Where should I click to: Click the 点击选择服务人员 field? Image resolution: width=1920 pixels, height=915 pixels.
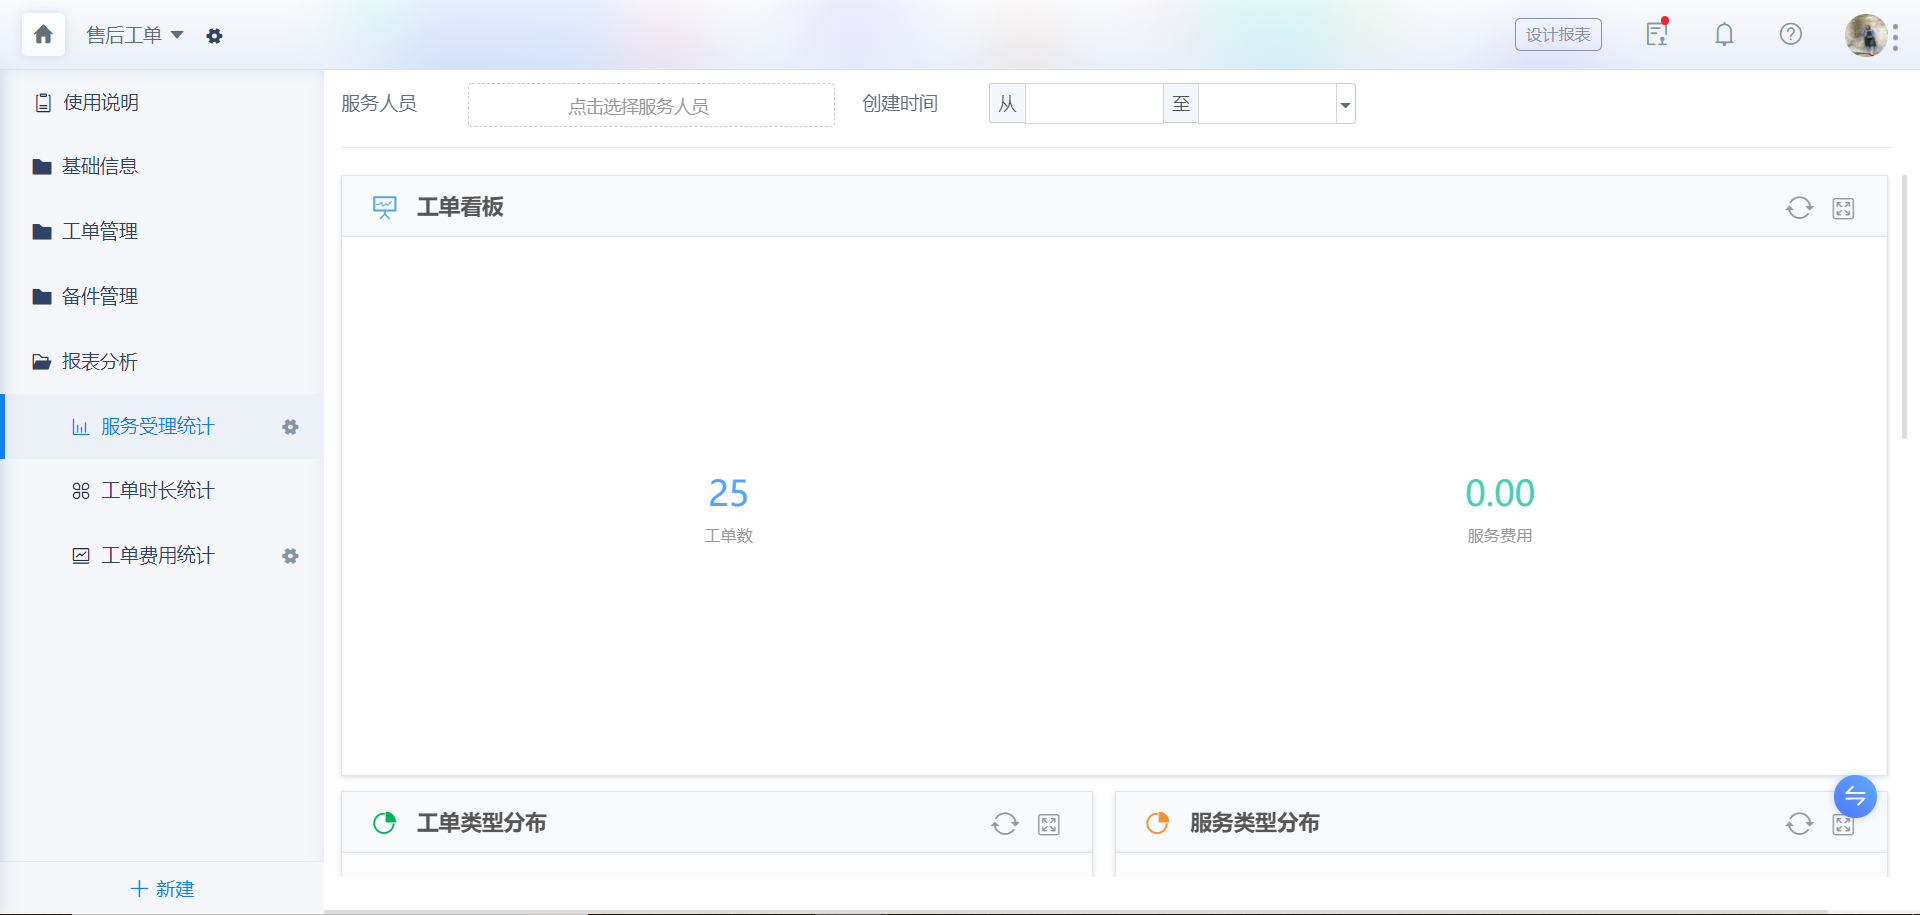coord(651,105)
